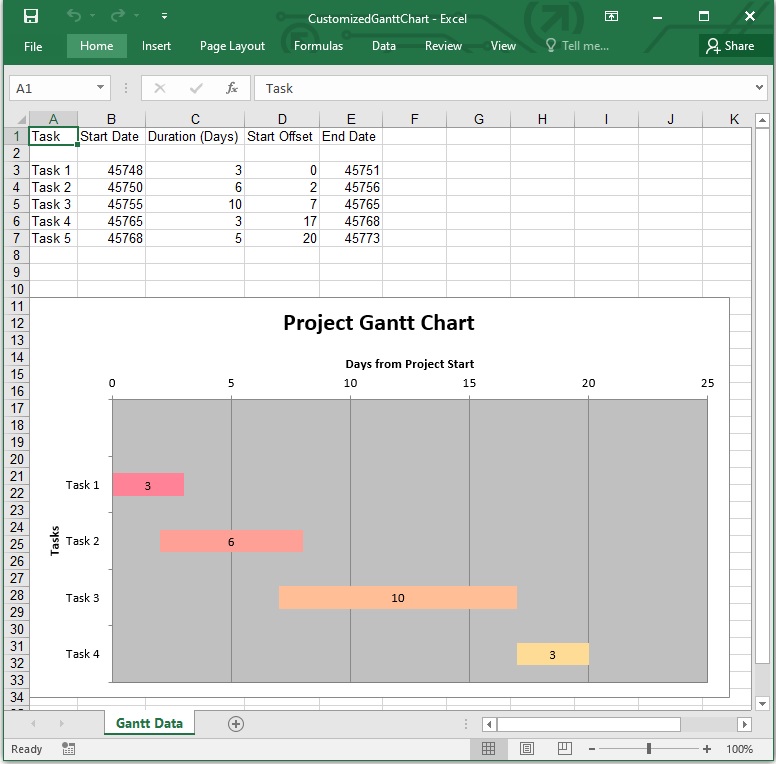776x764 pixels.
Task: Open Customize Quick Access Toolbar dropdown
Action: (165, 16)
